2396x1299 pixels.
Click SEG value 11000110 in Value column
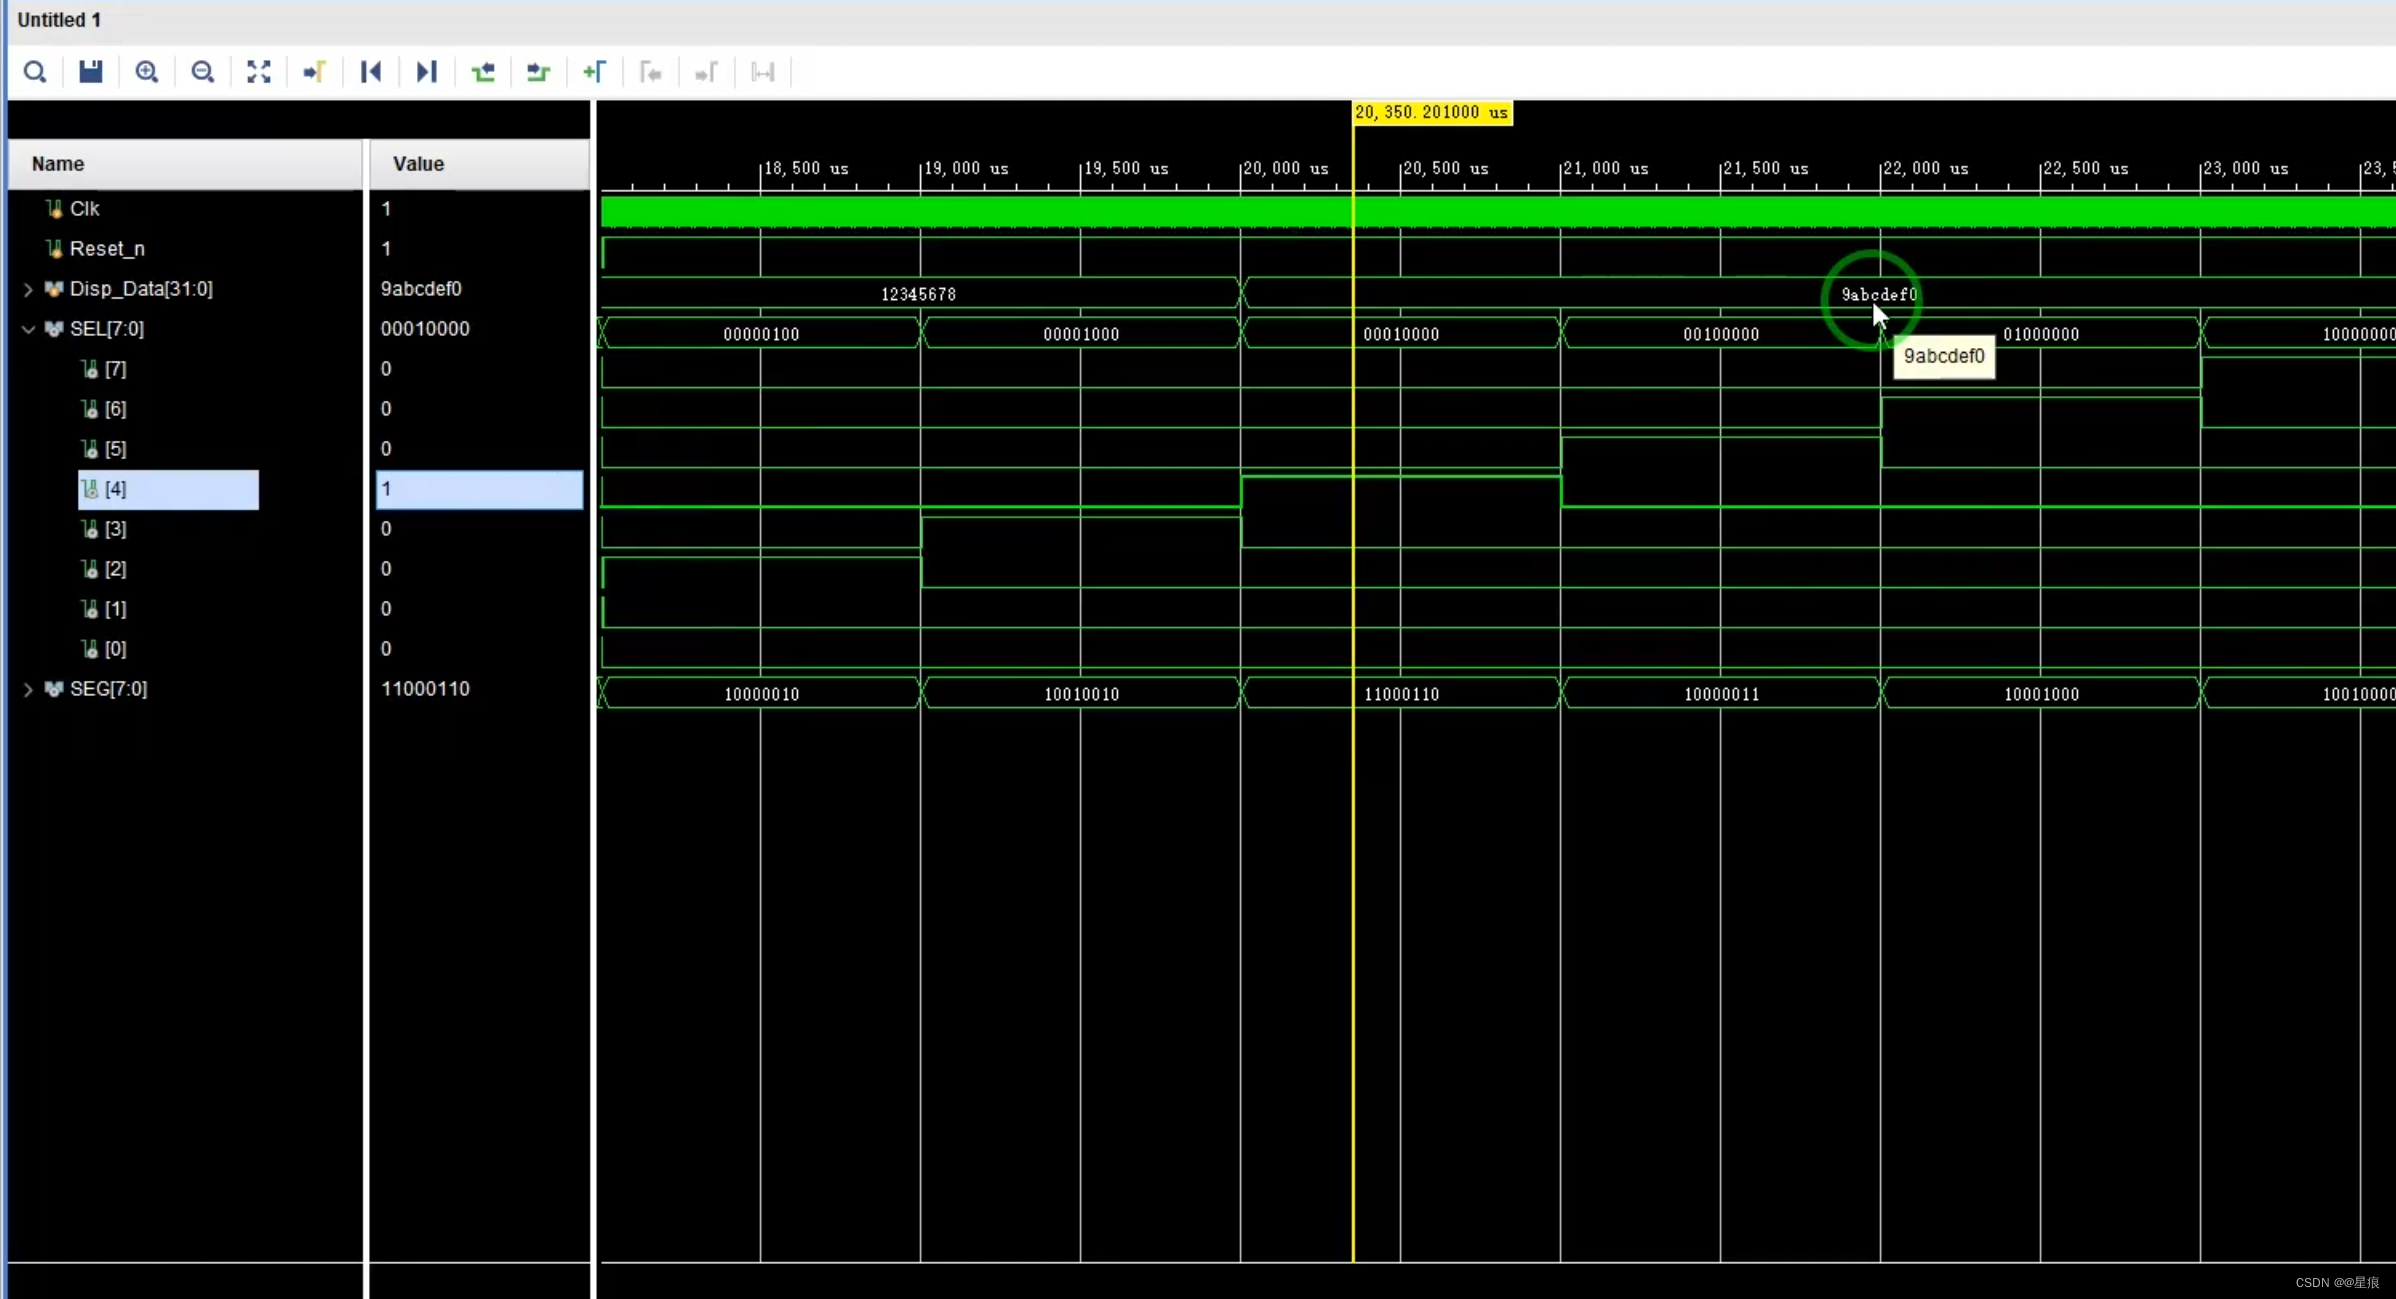[x=425, y=689]
